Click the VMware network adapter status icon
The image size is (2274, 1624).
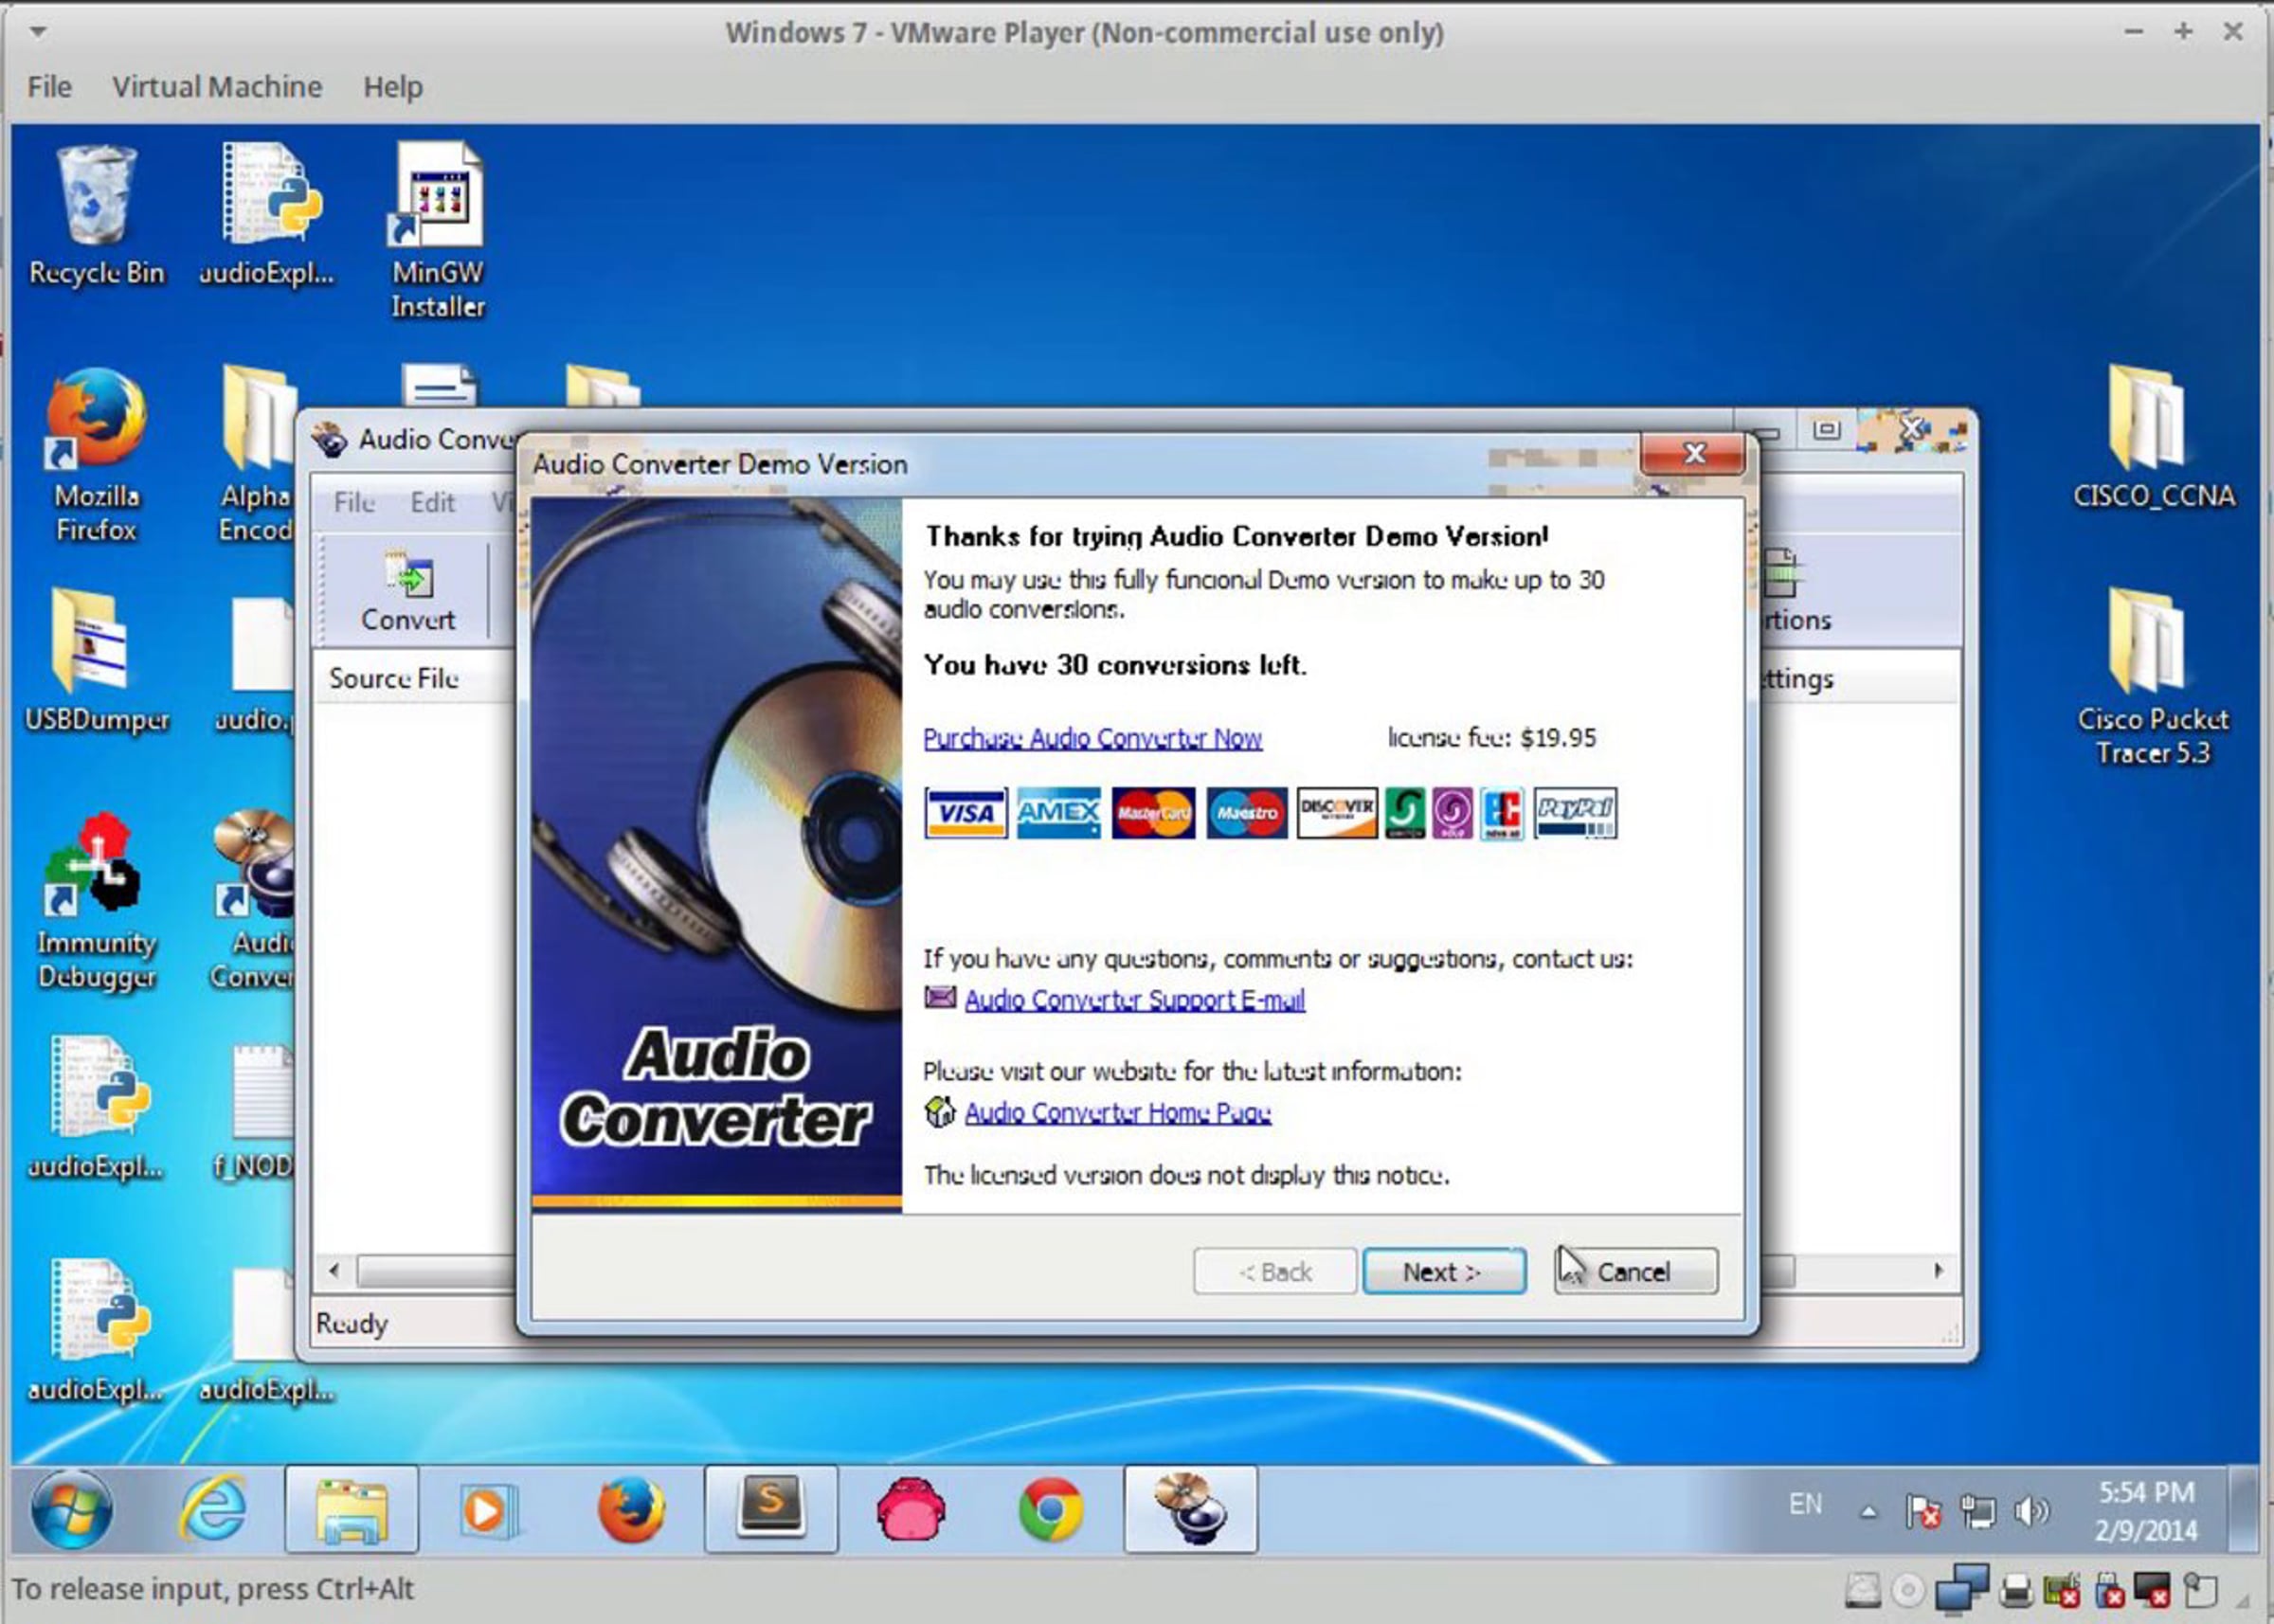point(1961,1589)
